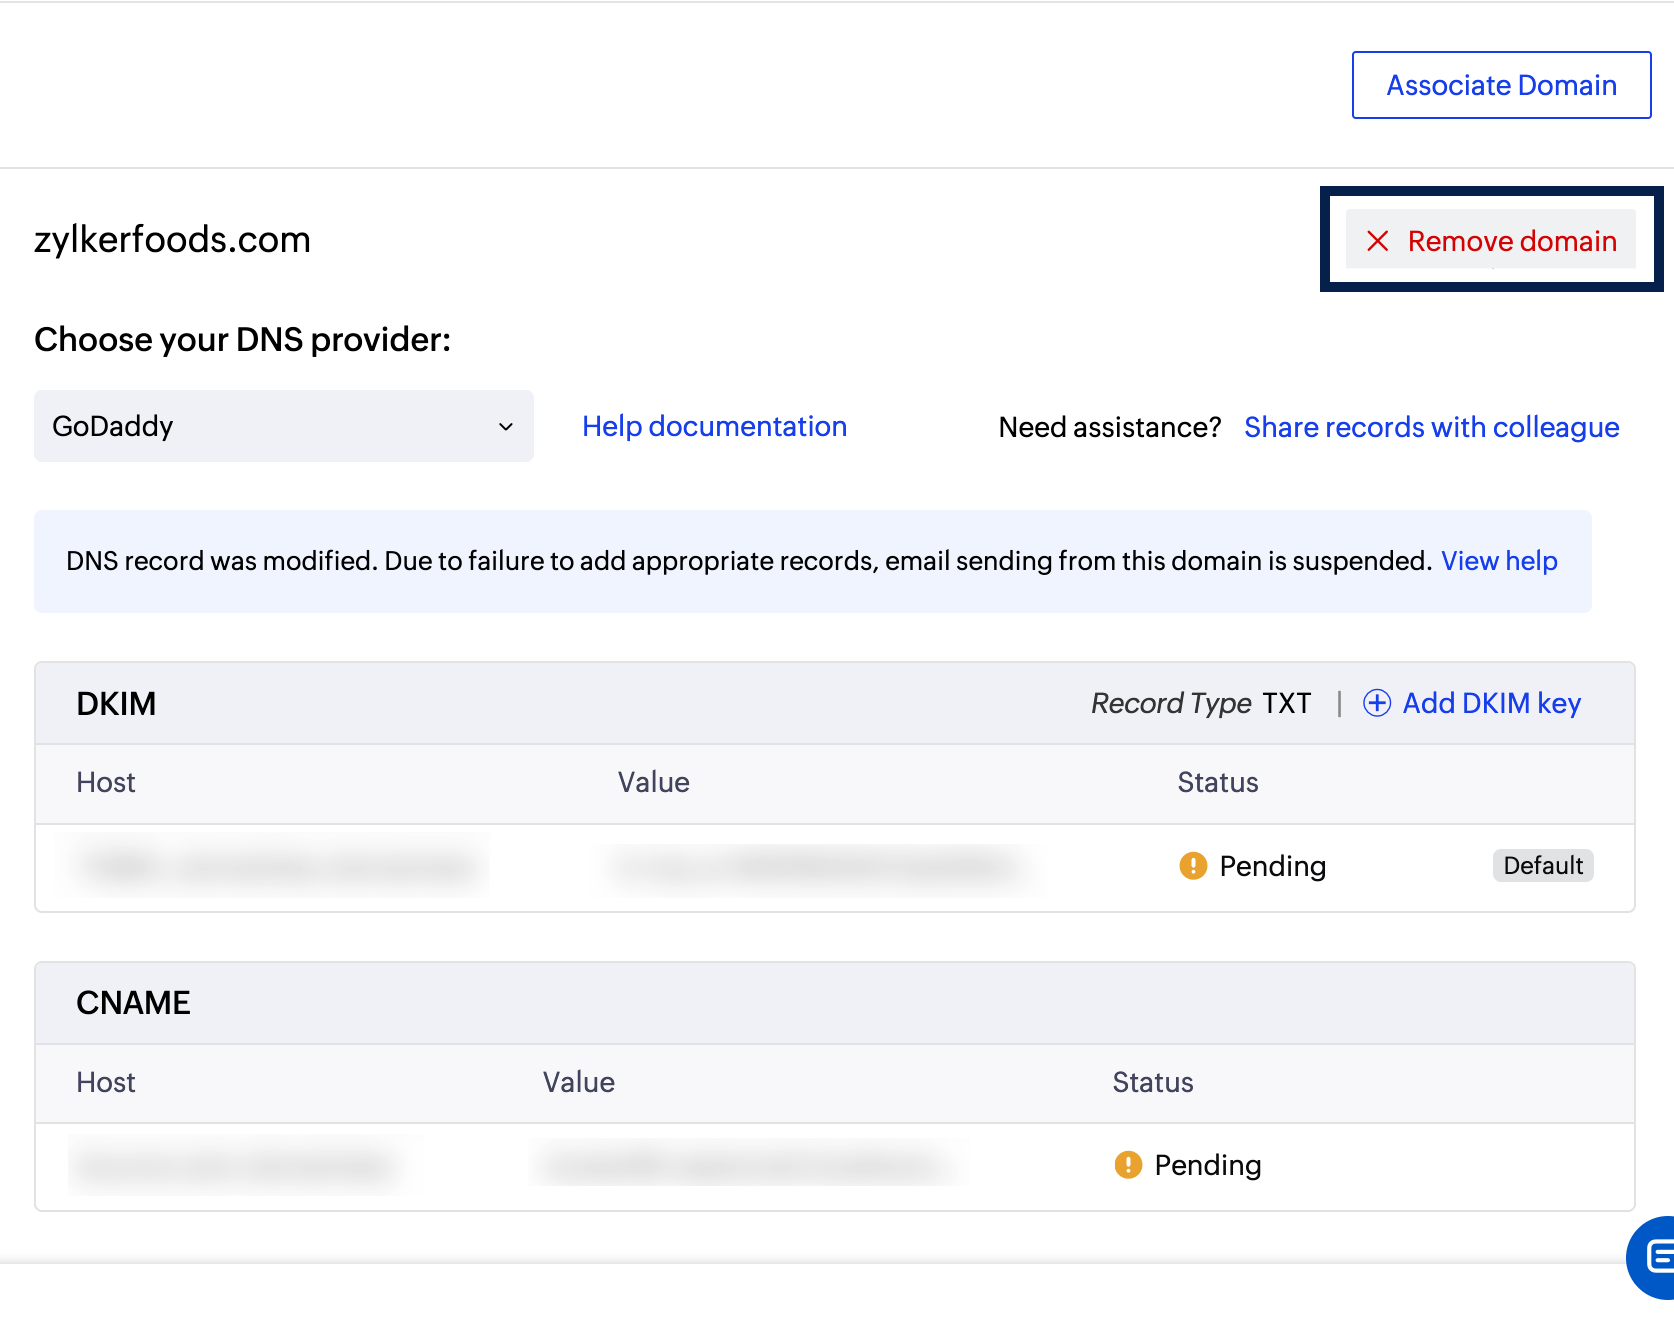Click the Default badge on the DKIM record
The image size is (1674, 1320).
(1543, 866)
